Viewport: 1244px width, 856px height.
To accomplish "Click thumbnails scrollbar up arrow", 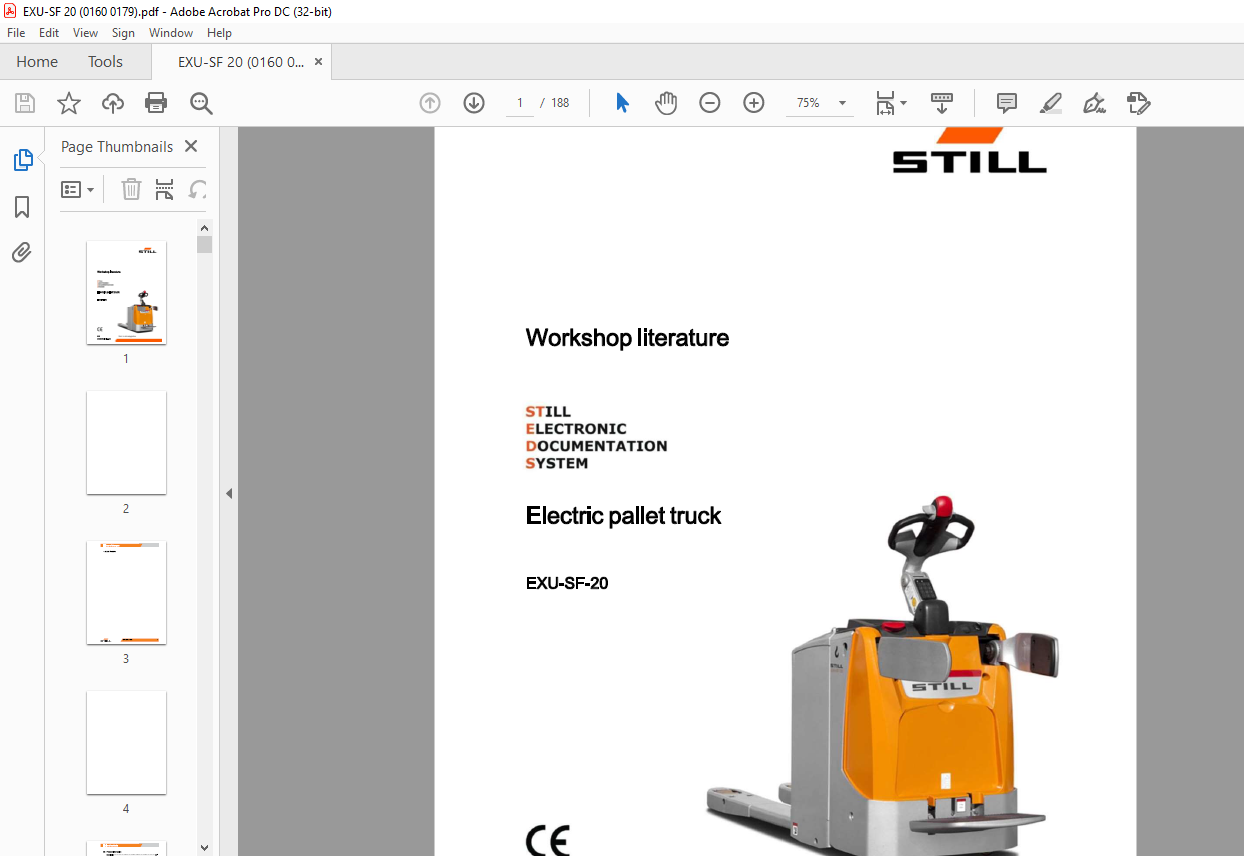I will tap(204, 228).
